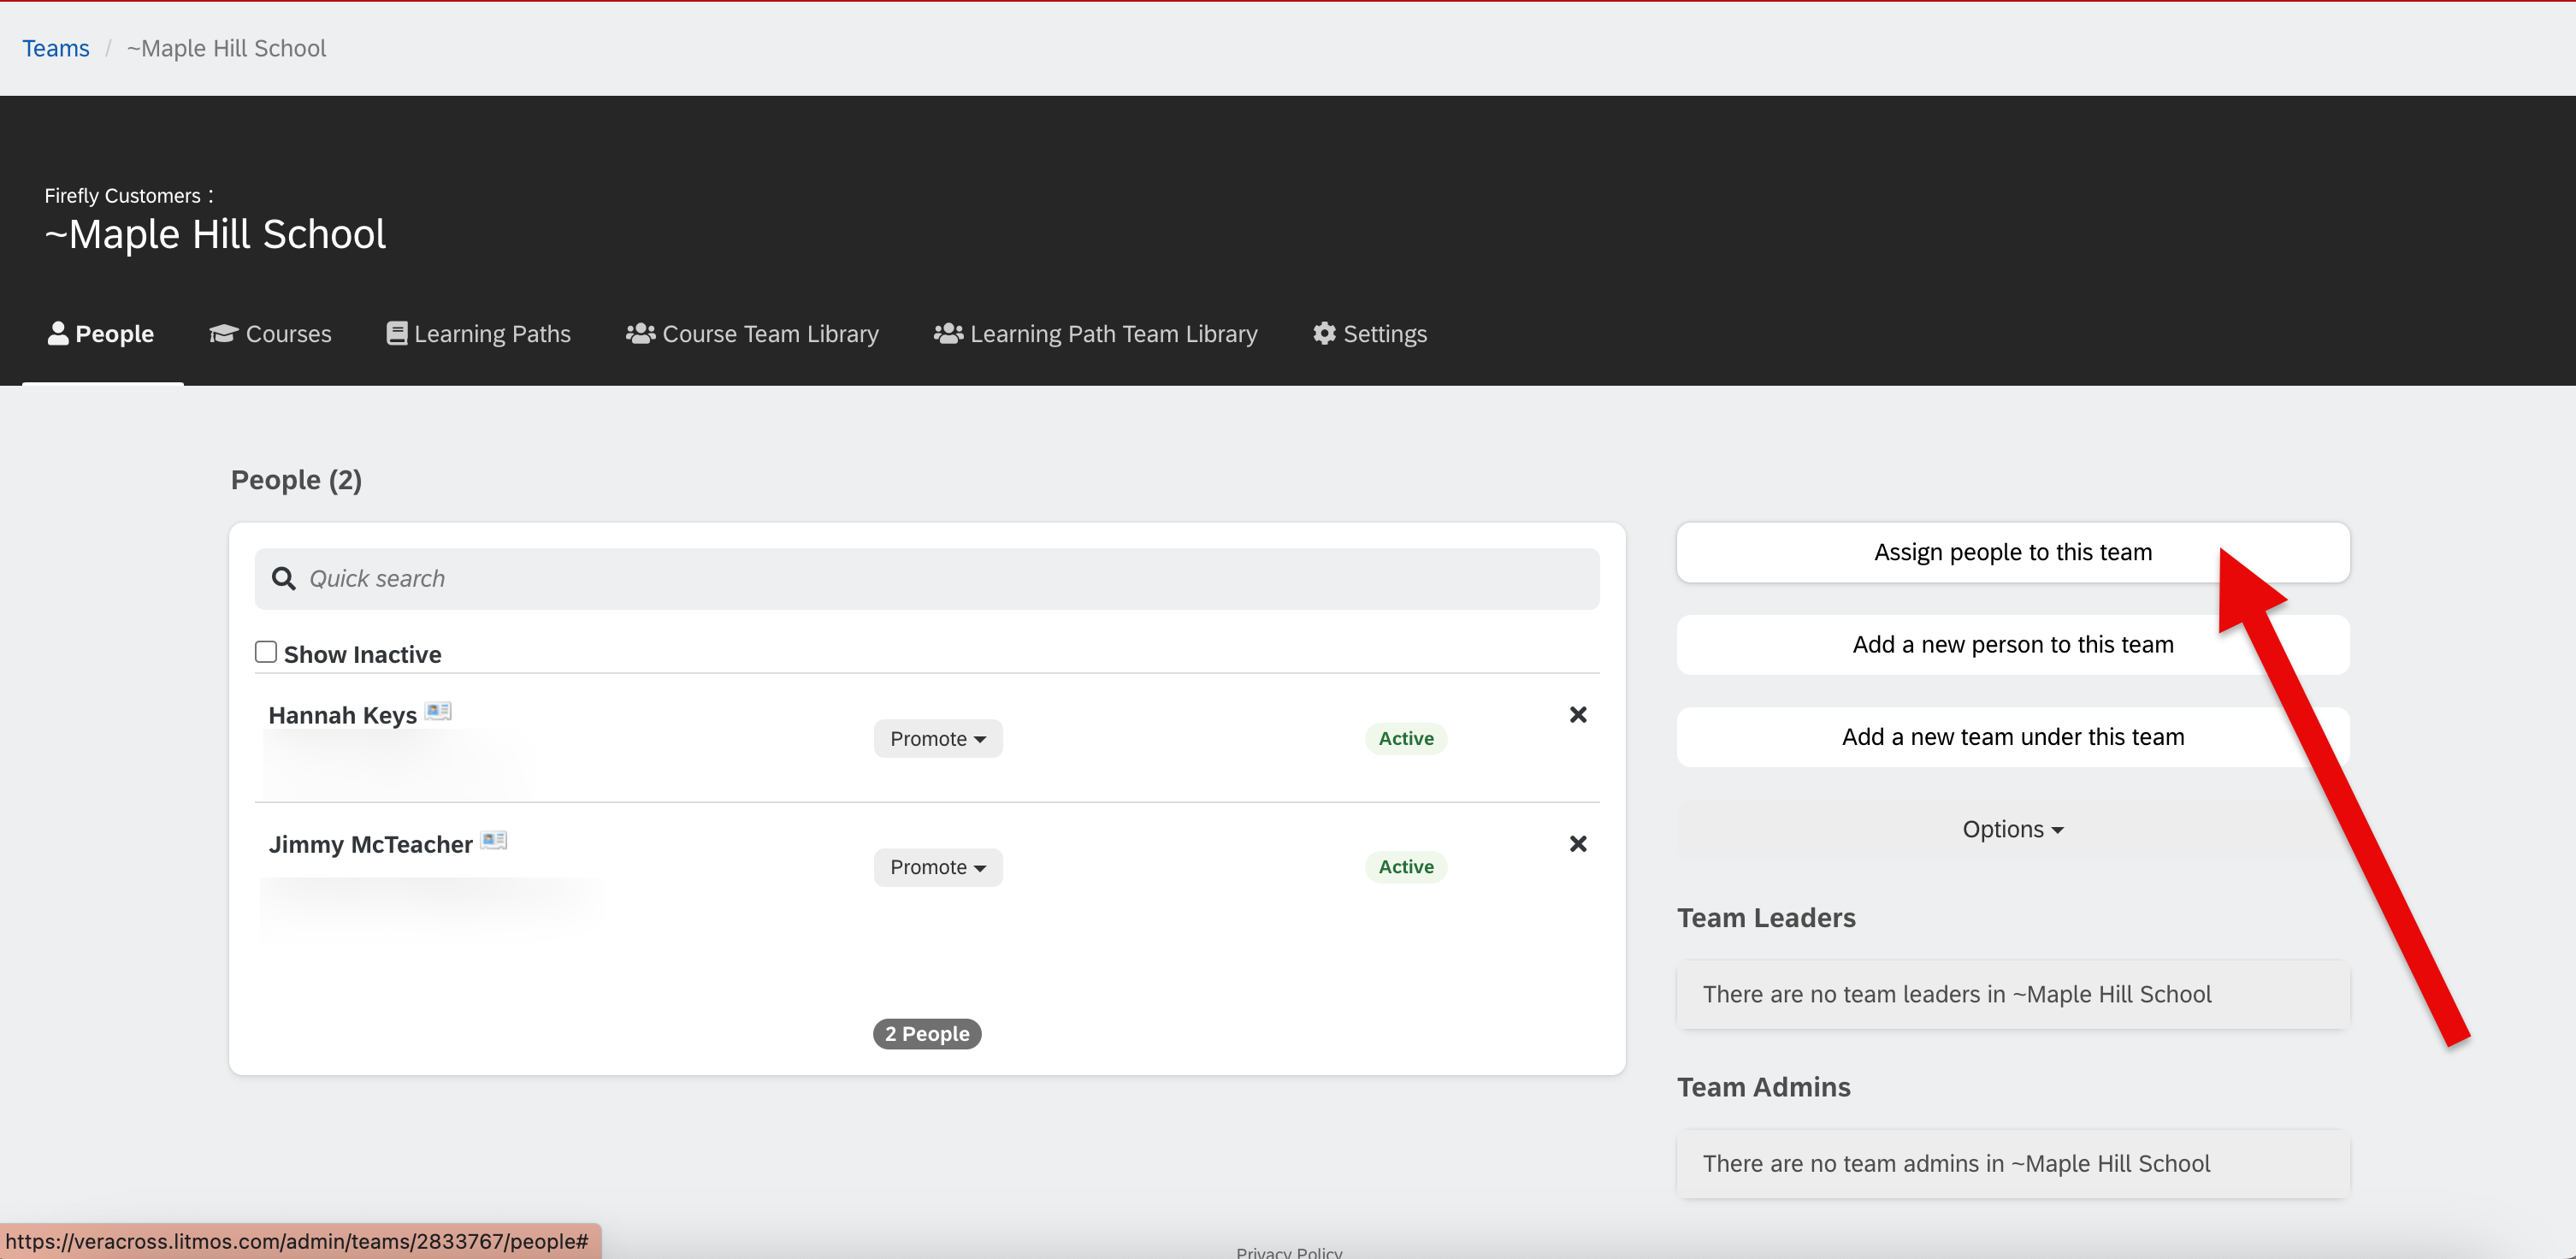Click the People tab person icon
The width and height of the screenshot is (2576, 1259).
(x=58, y=333)
